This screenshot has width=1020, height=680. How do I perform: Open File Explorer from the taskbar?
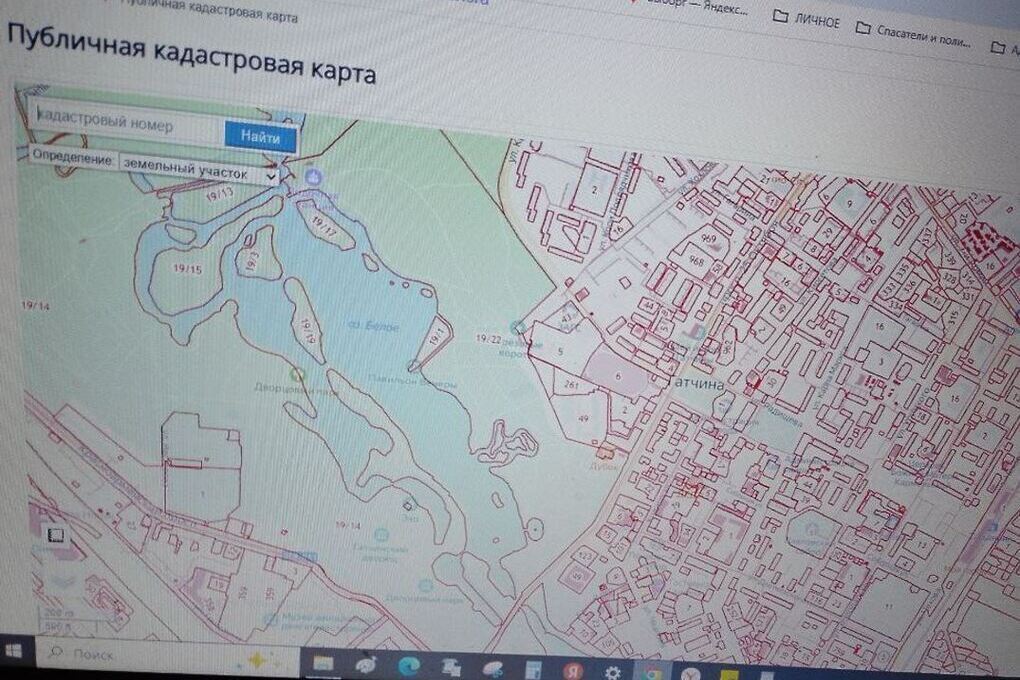point(322,662)
